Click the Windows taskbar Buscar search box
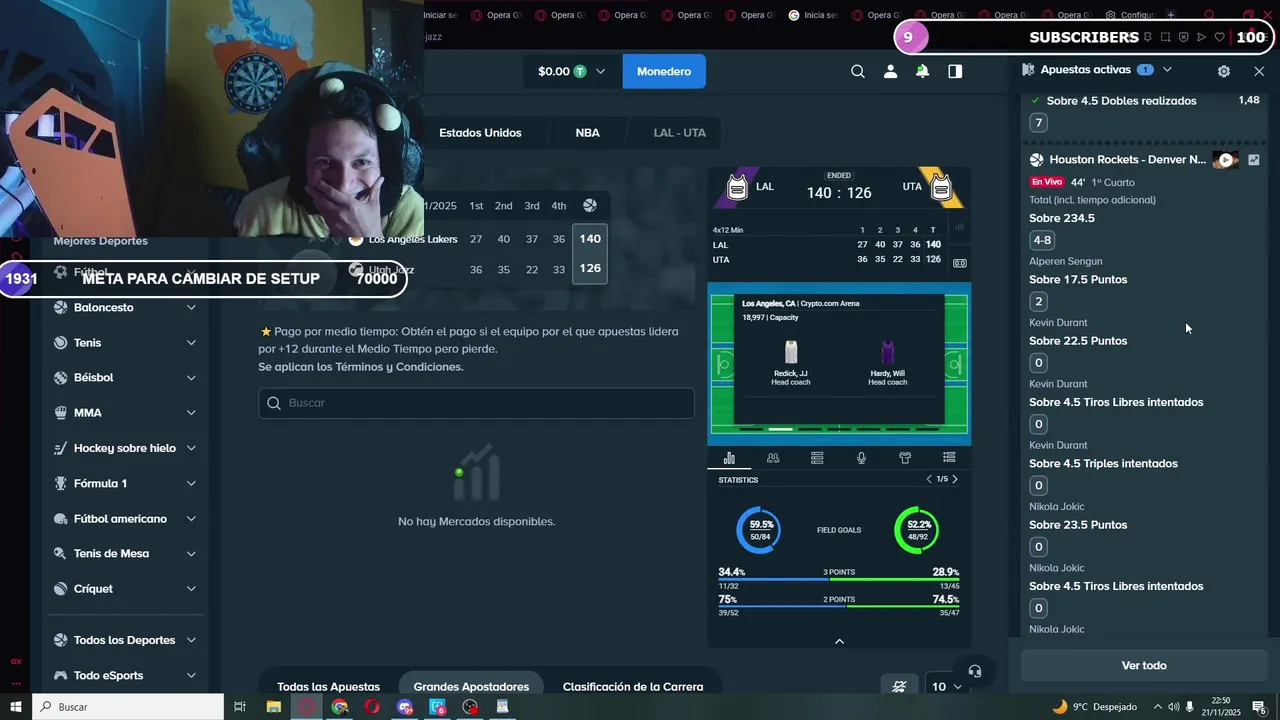The image size is (1280, 720). click(x=128, y=707)
